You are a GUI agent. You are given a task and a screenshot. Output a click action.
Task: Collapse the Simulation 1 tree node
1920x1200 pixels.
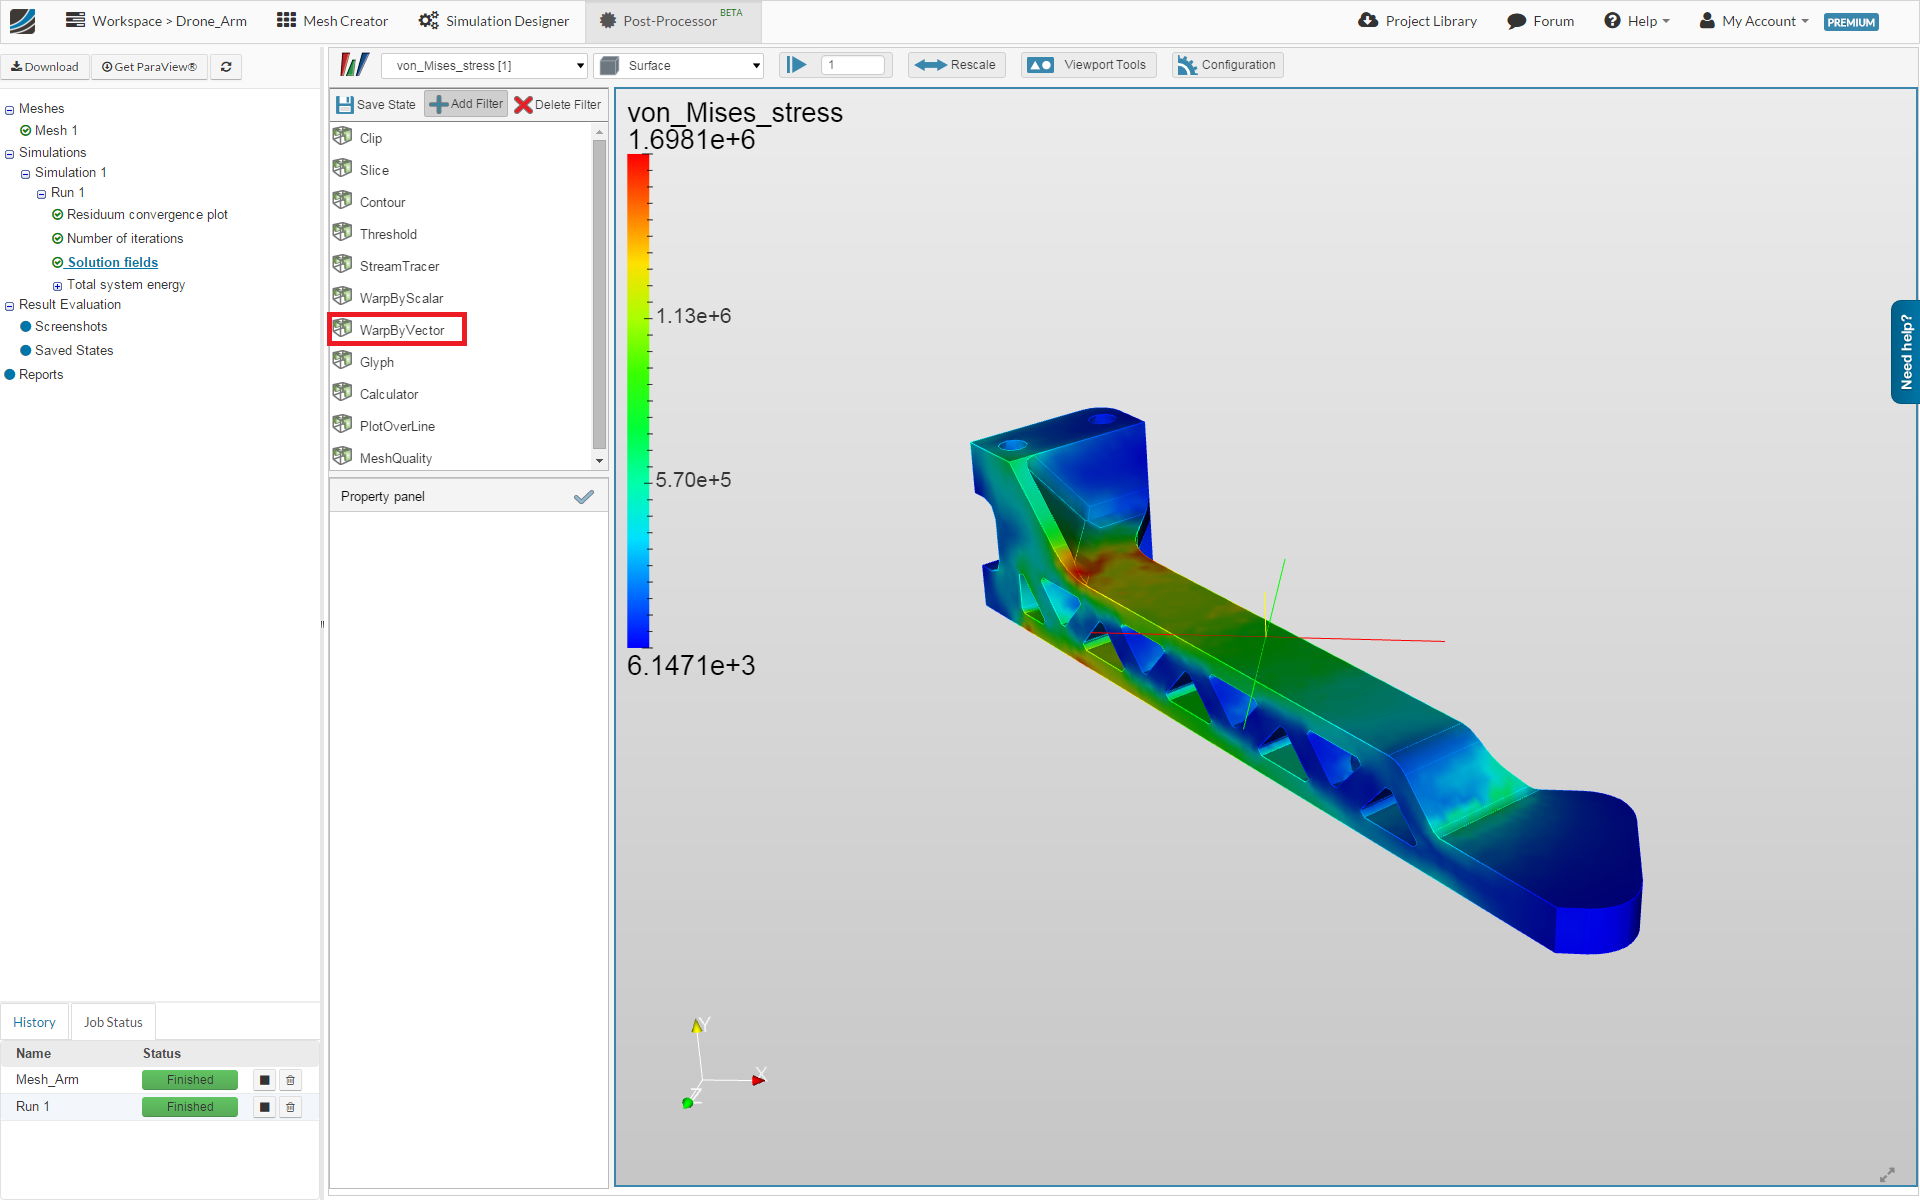click(26, 174)
